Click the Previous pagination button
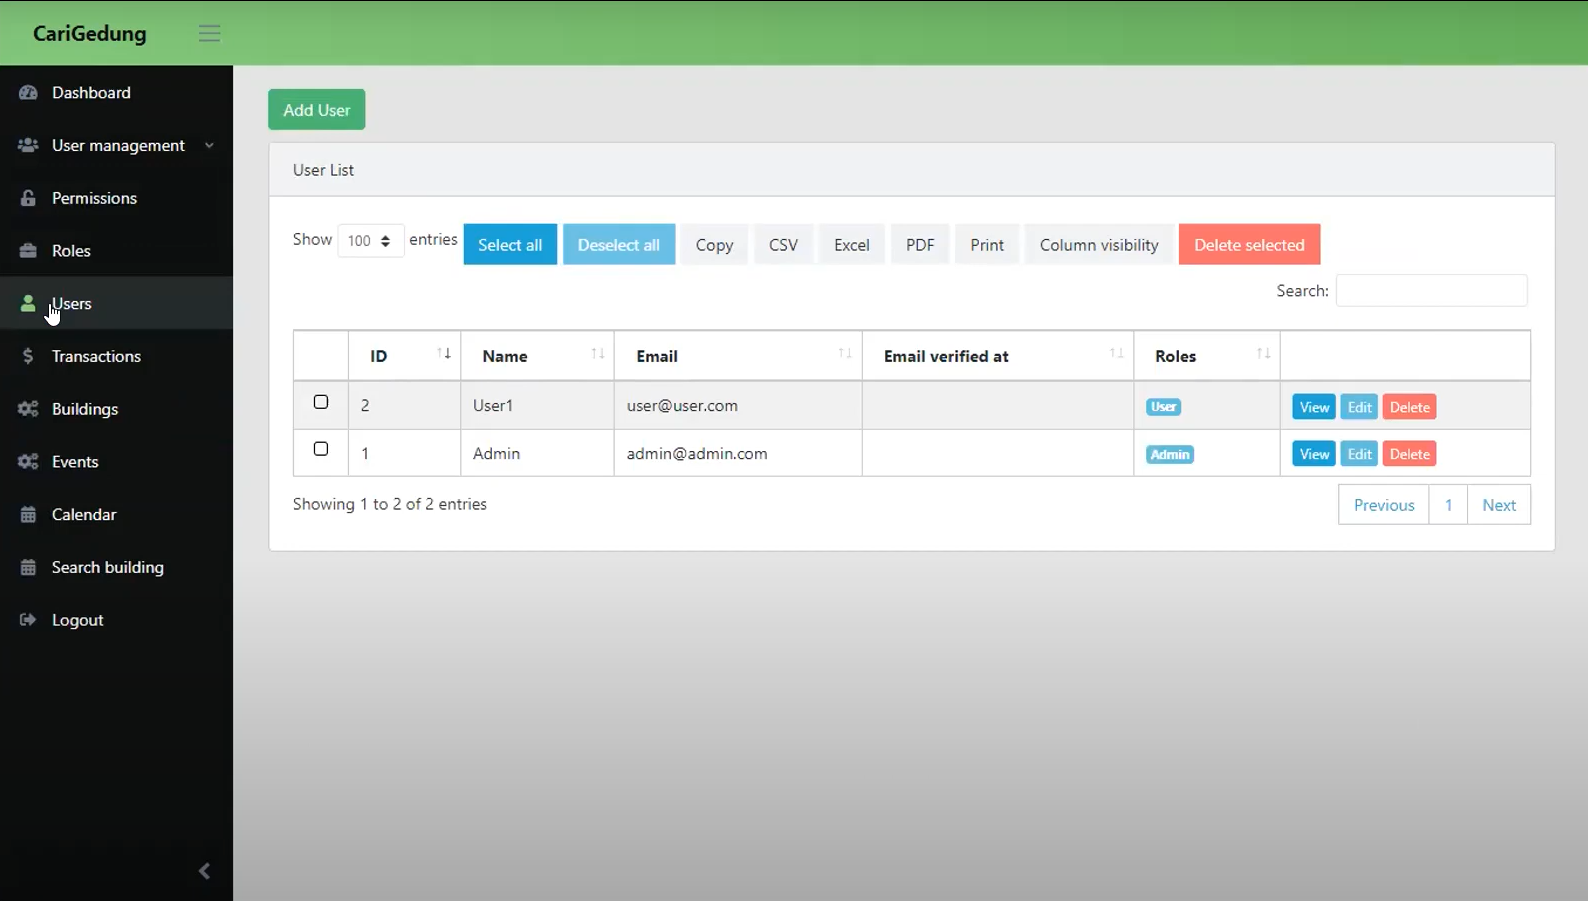 [1384, 505]
